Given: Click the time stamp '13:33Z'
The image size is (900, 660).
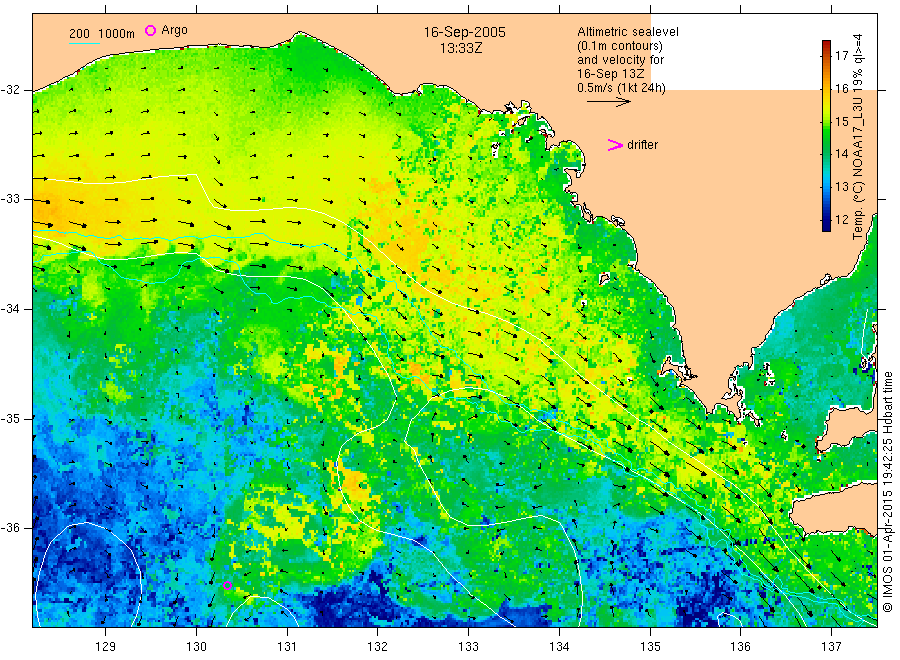Looking at the screenshot, I should pos(461,49).
